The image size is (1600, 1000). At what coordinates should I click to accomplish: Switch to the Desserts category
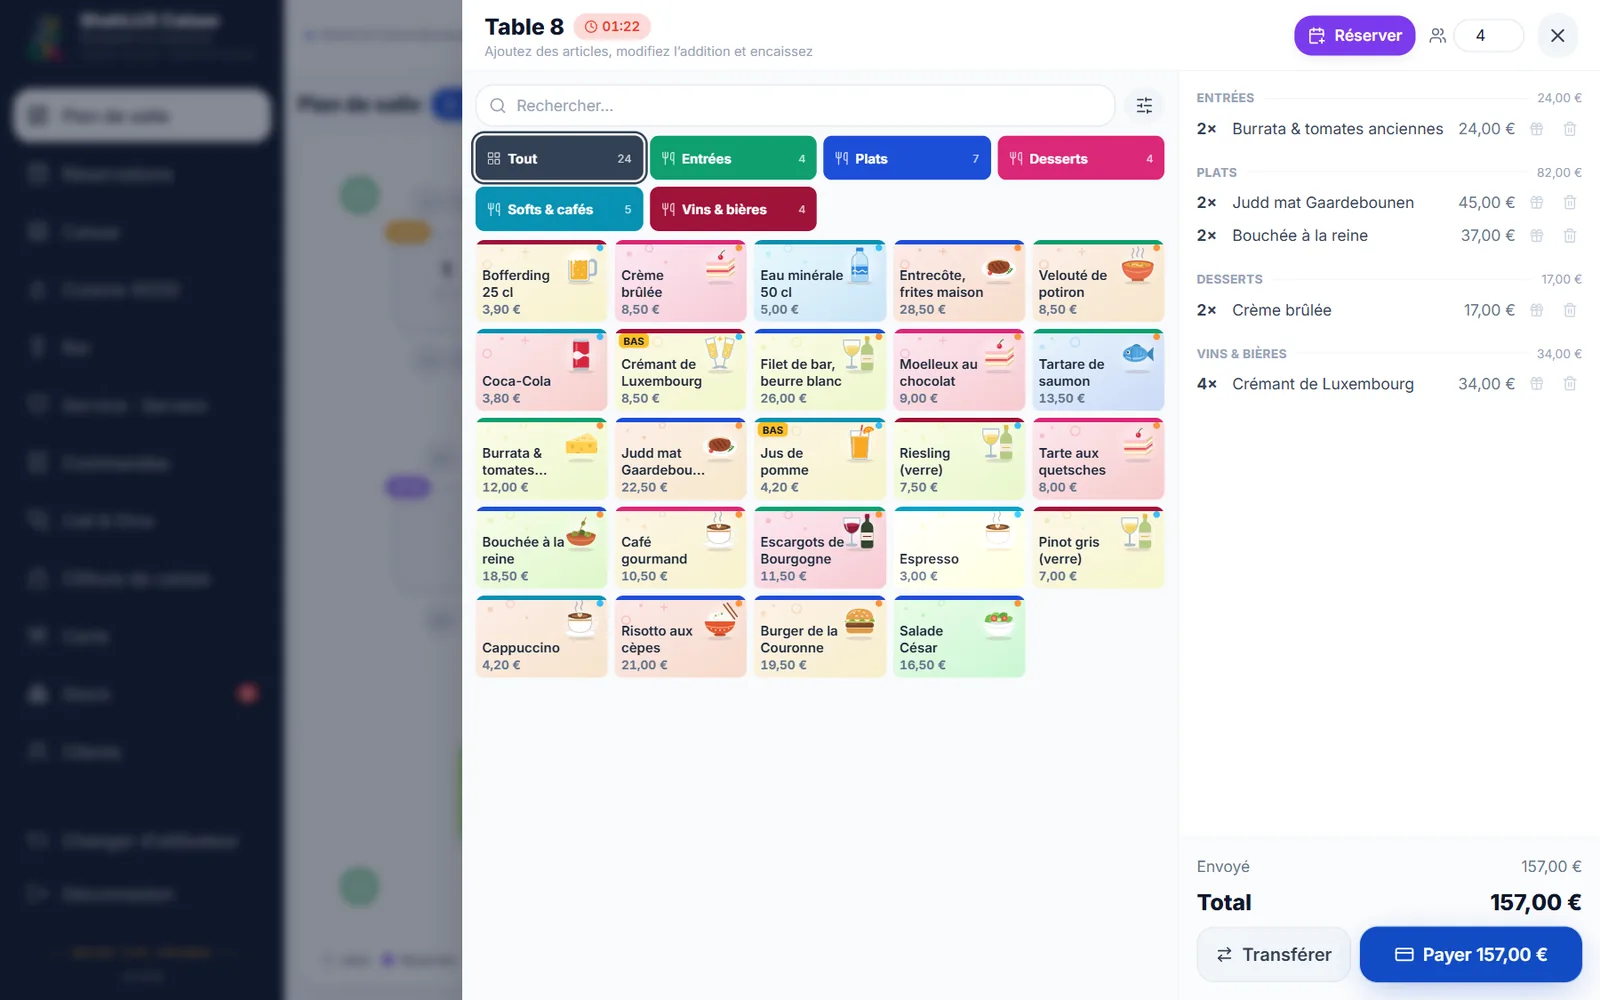coord(1081,158)
